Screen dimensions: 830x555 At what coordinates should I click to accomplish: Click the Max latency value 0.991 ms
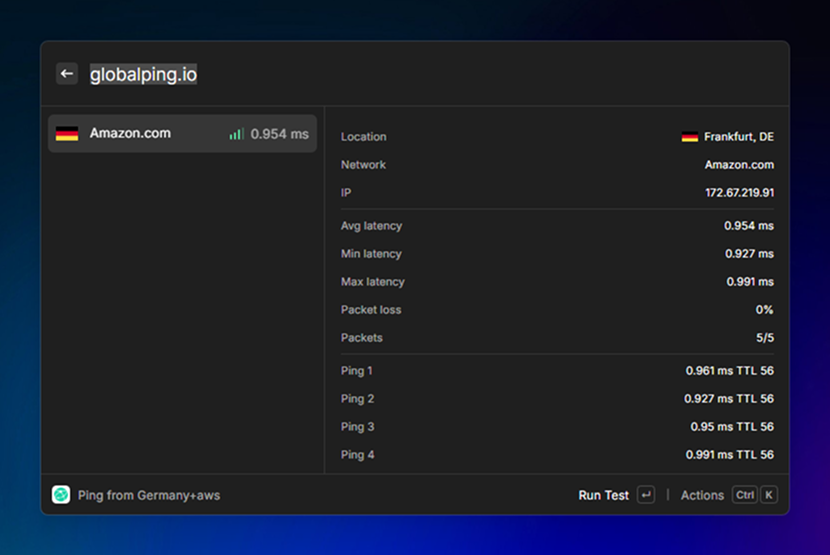pyautogui.click(x=750, y=282)
